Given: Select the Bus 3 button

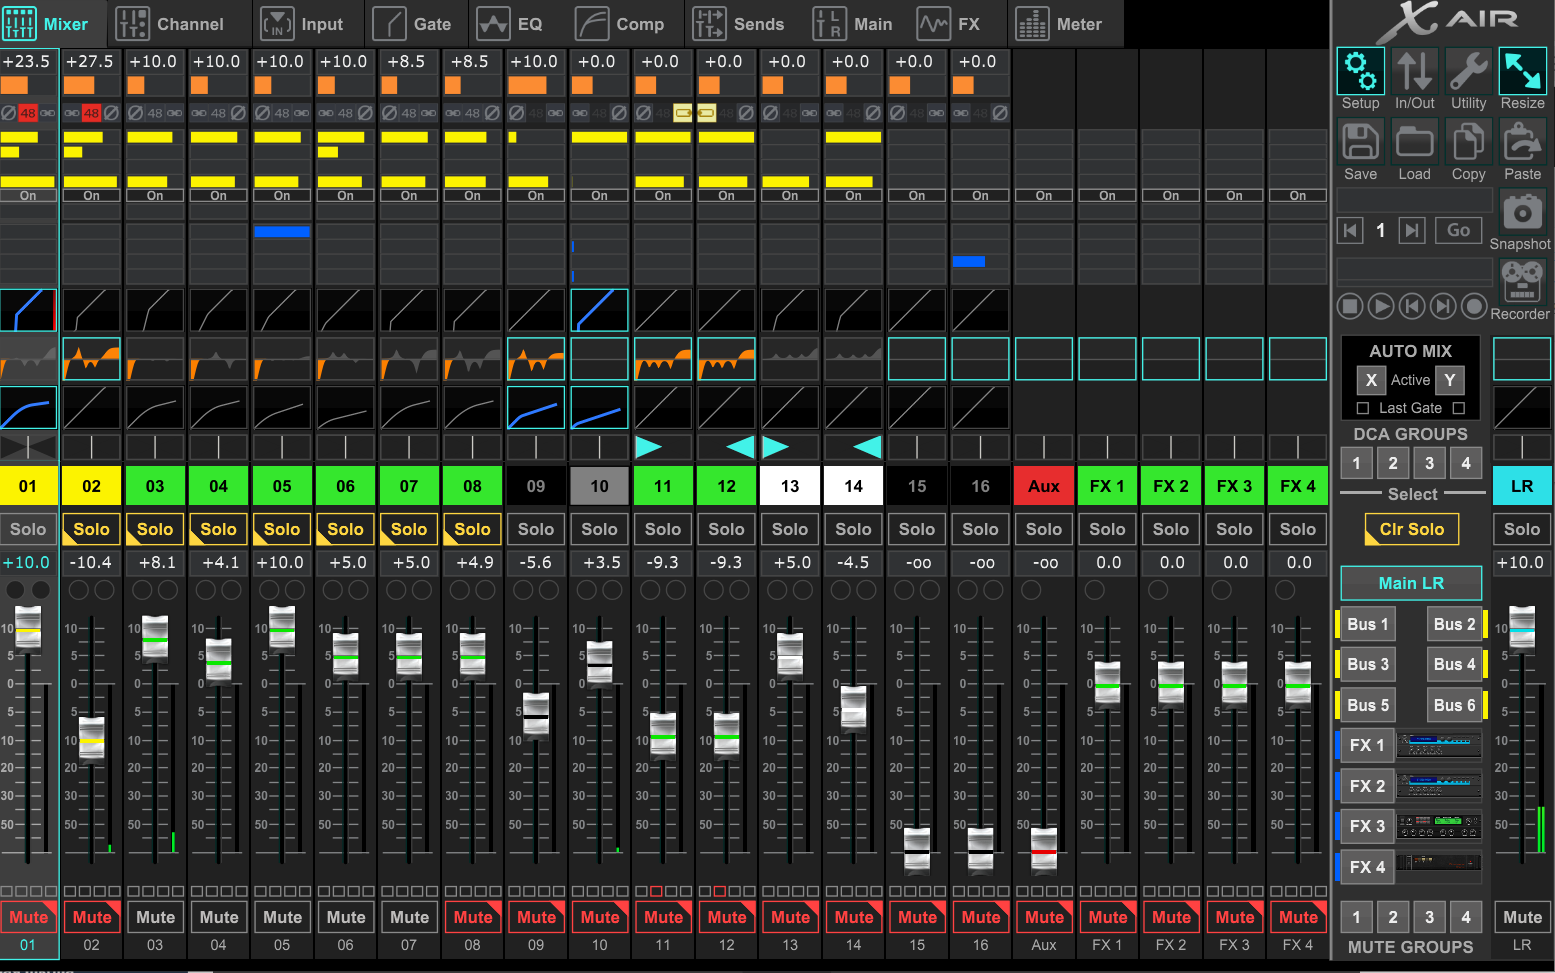Looking at the screenshot, I should (x=1368, y=664).
